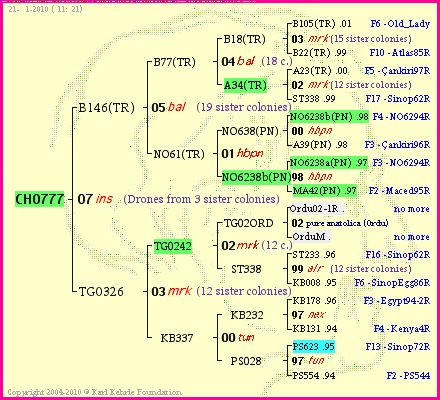The height and width of the screenshot is (400, 440).
Task: Click the 07 ins drones text
Action: (179, 199)
